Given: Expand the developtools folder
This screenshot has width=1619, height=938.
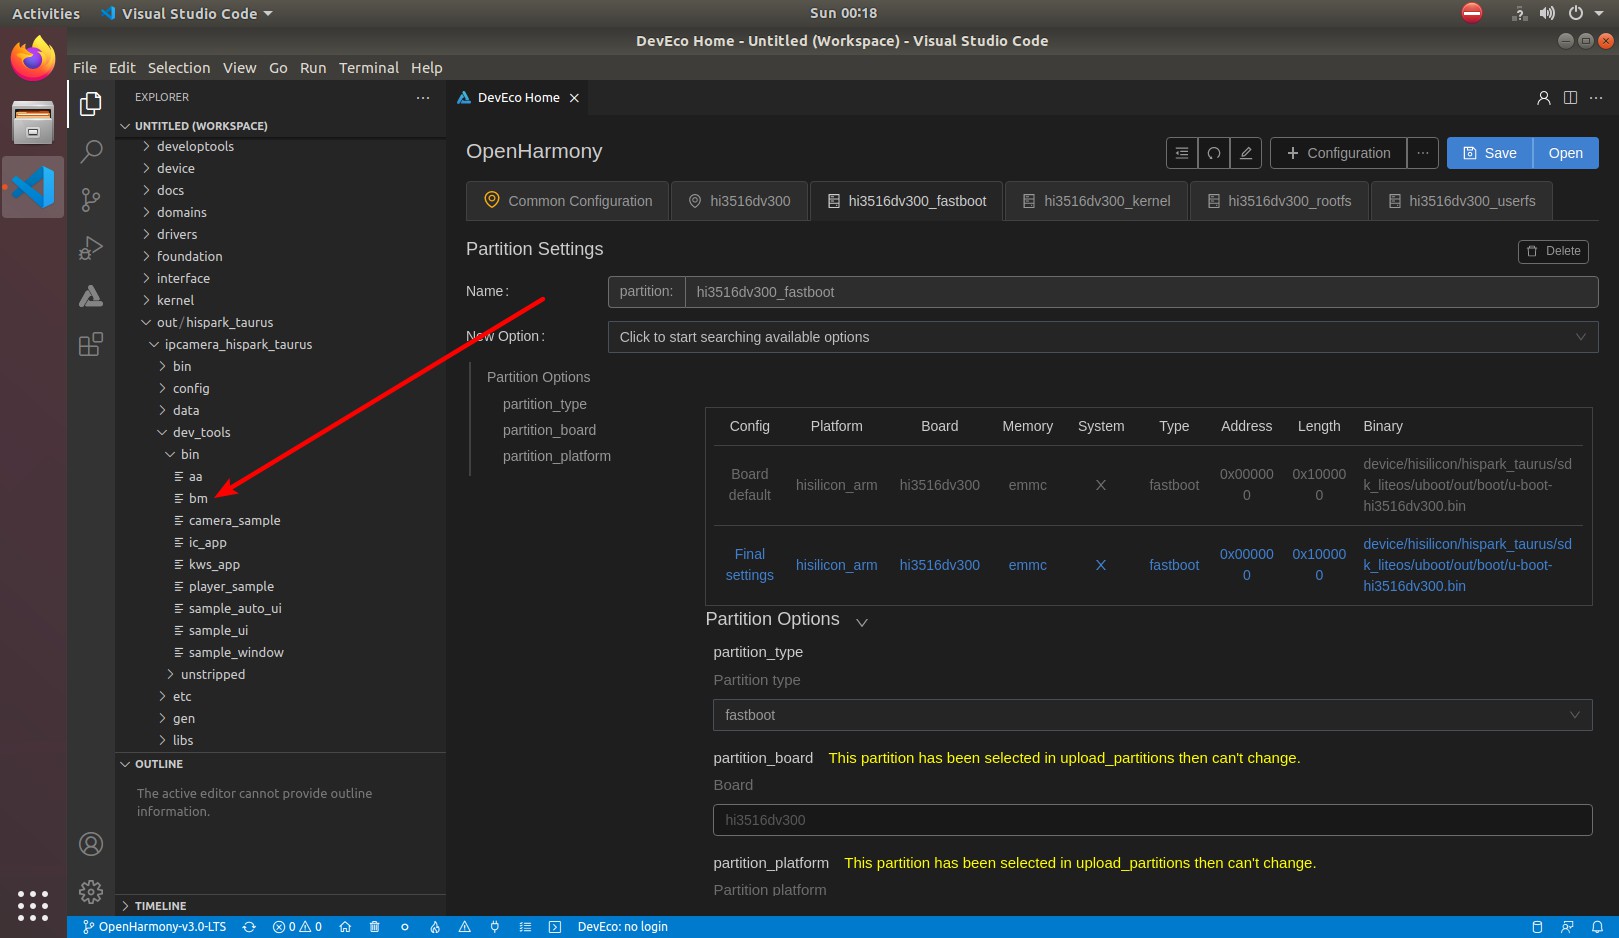Looking at the screenshot, I should coord(195,146).
